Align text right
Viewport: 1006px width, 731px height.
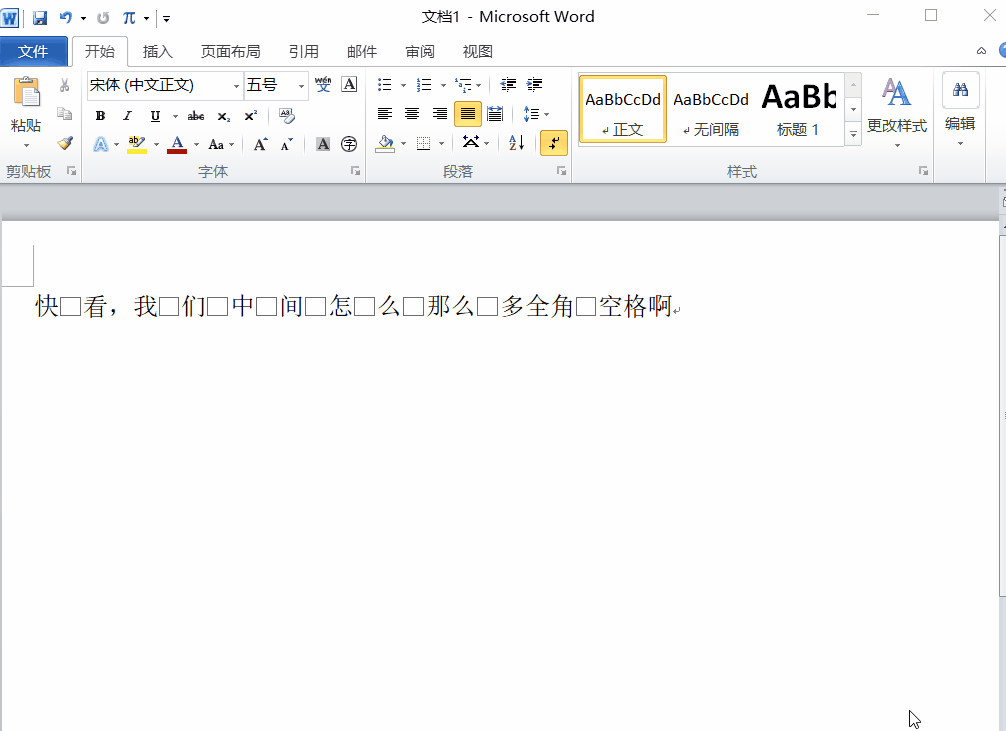point(439,114)
